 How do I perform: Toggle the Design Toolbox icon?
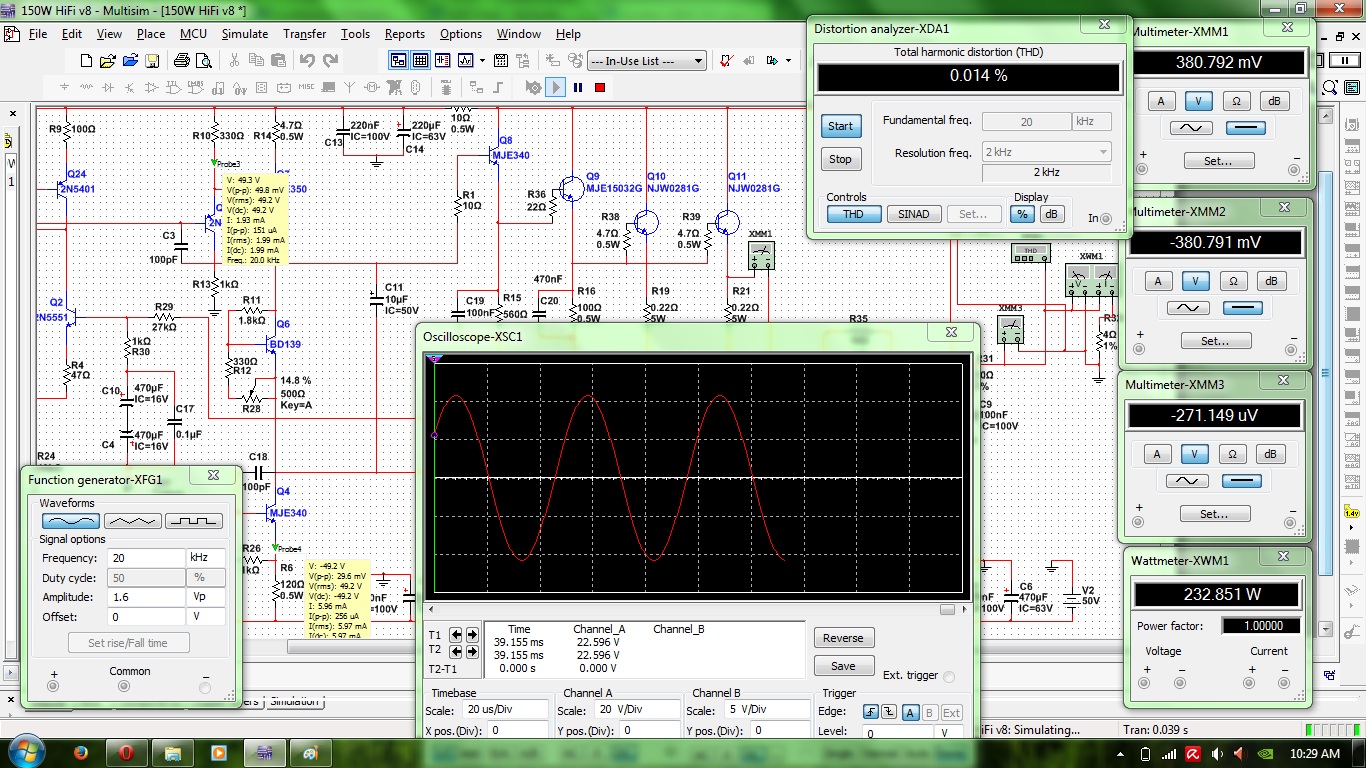(398, 61)
